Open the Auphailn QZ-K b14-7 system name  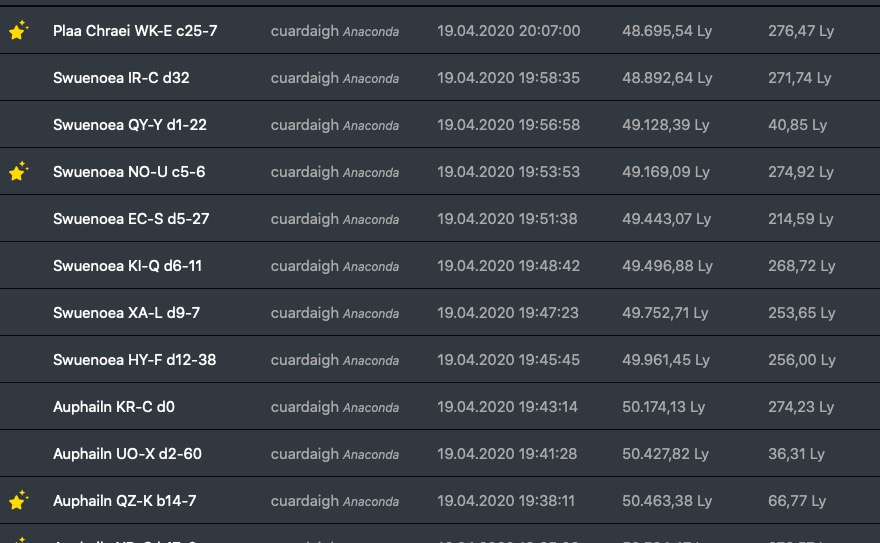124,501
